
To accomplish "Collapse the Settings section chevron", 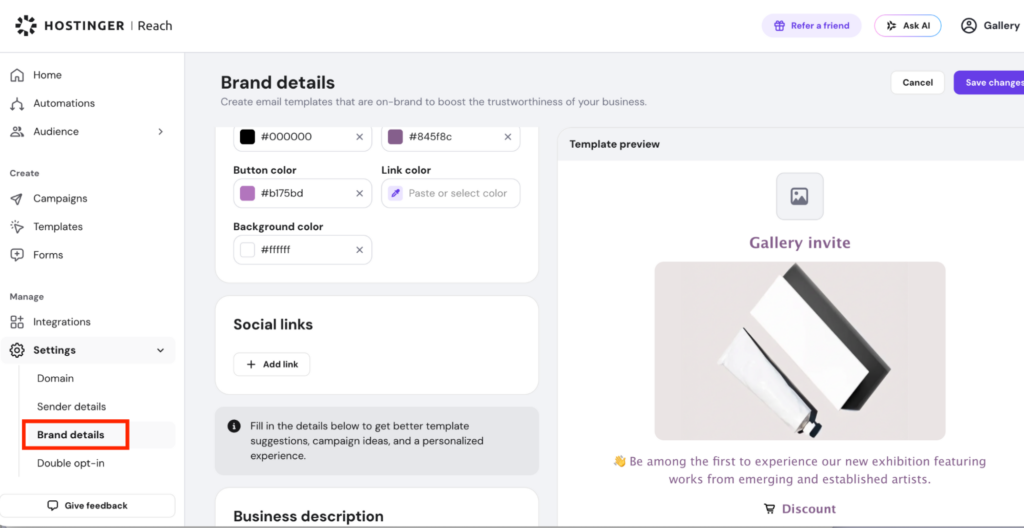I will (161, 350).
